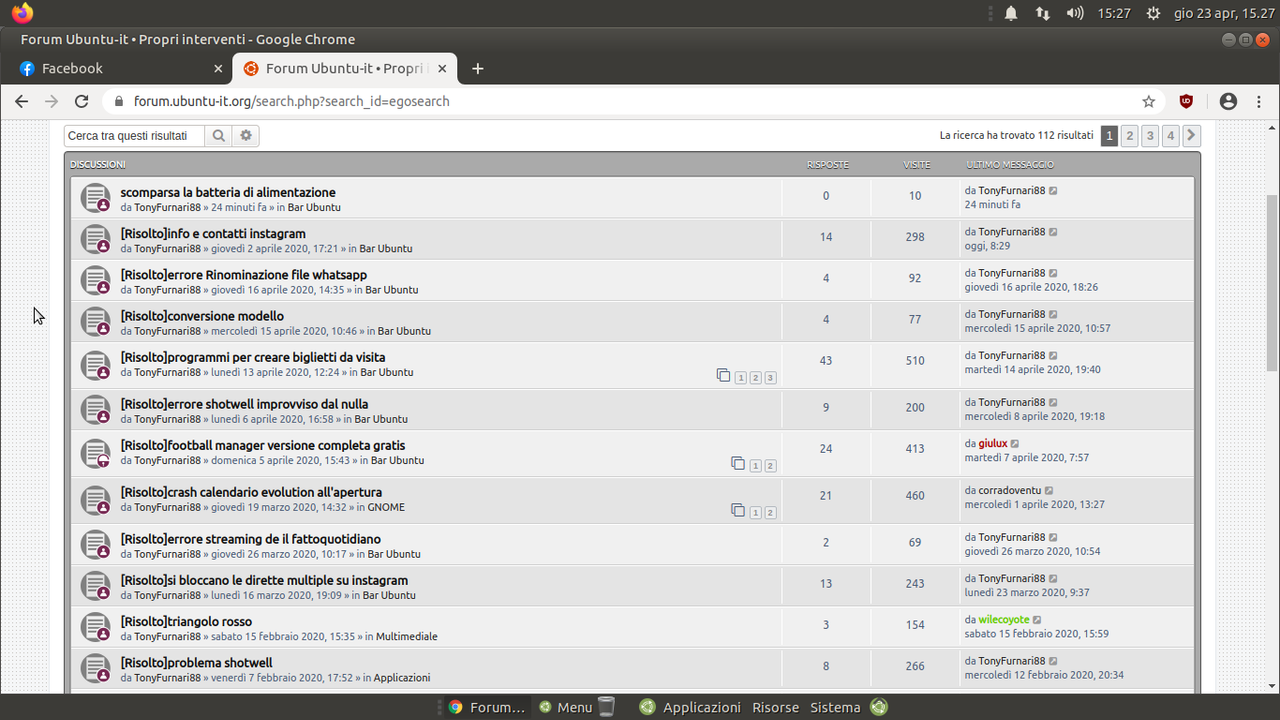Jump to last post by giulux

[1015, 443]
